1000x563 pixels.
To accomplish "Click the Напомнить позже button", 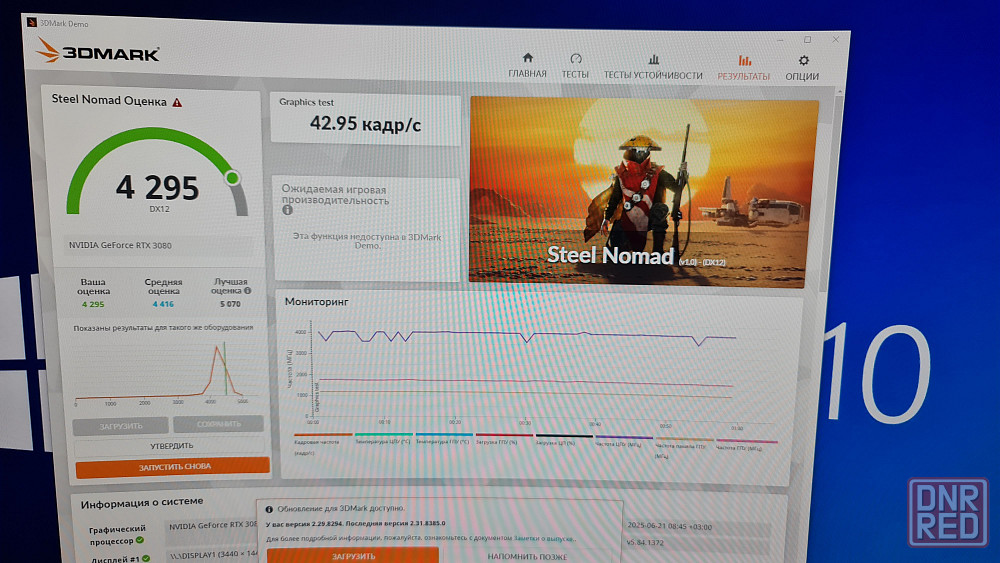I will click(527, 557).
